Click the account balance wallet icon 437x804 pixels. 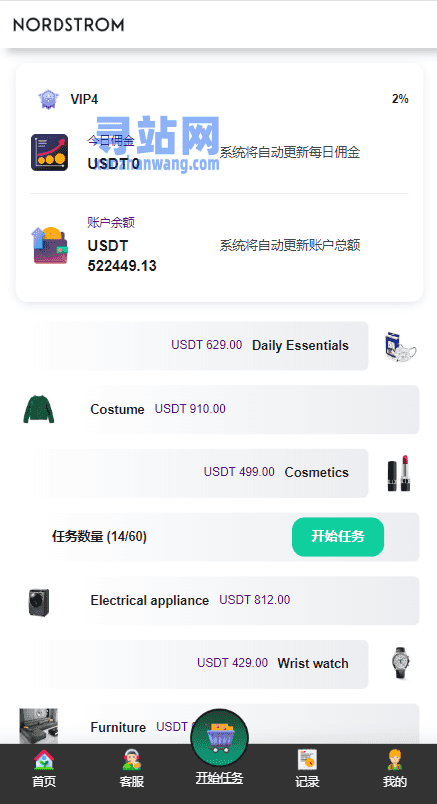[x=50, y=246]
